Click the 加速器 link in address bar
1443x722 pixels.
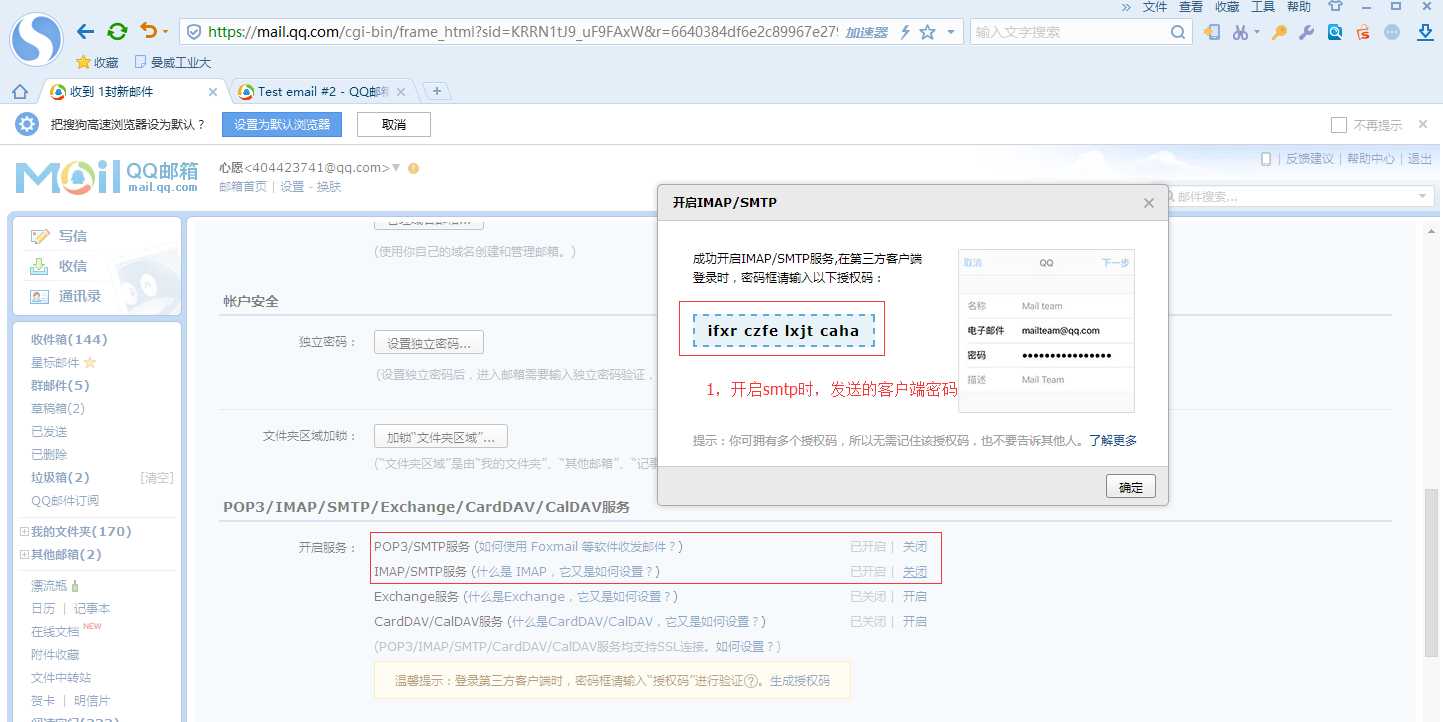pos(866,32)
